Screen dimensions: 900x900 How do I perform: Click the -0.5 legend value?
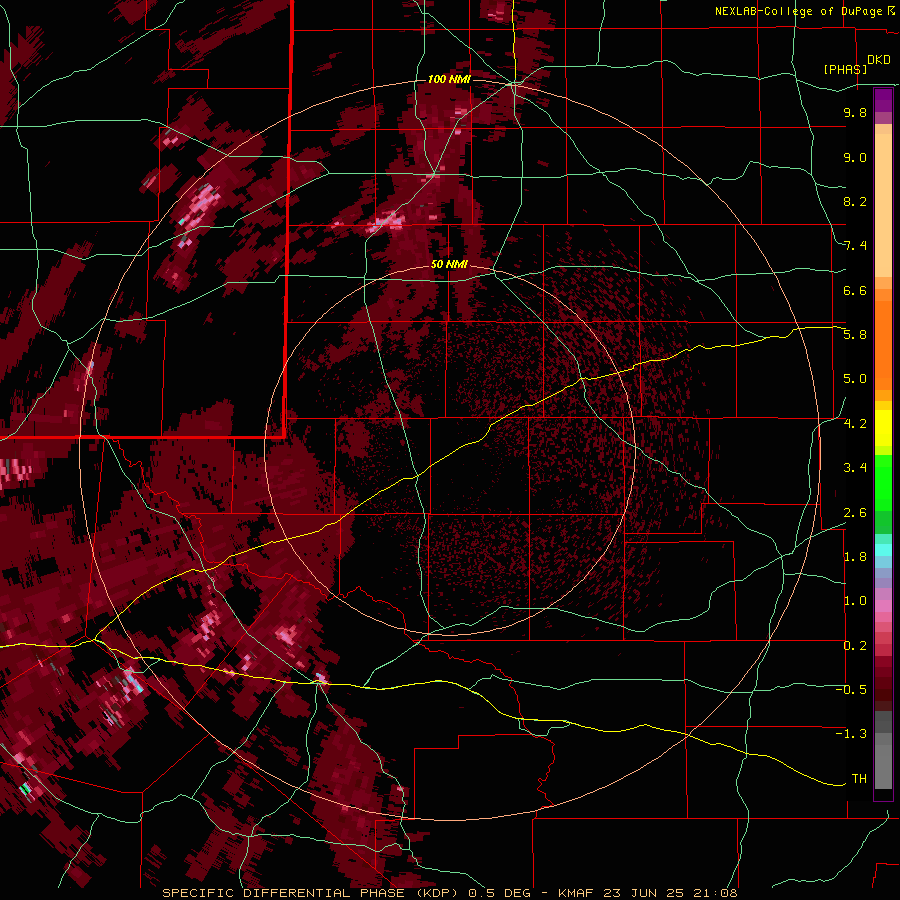[x=851, y=690]
